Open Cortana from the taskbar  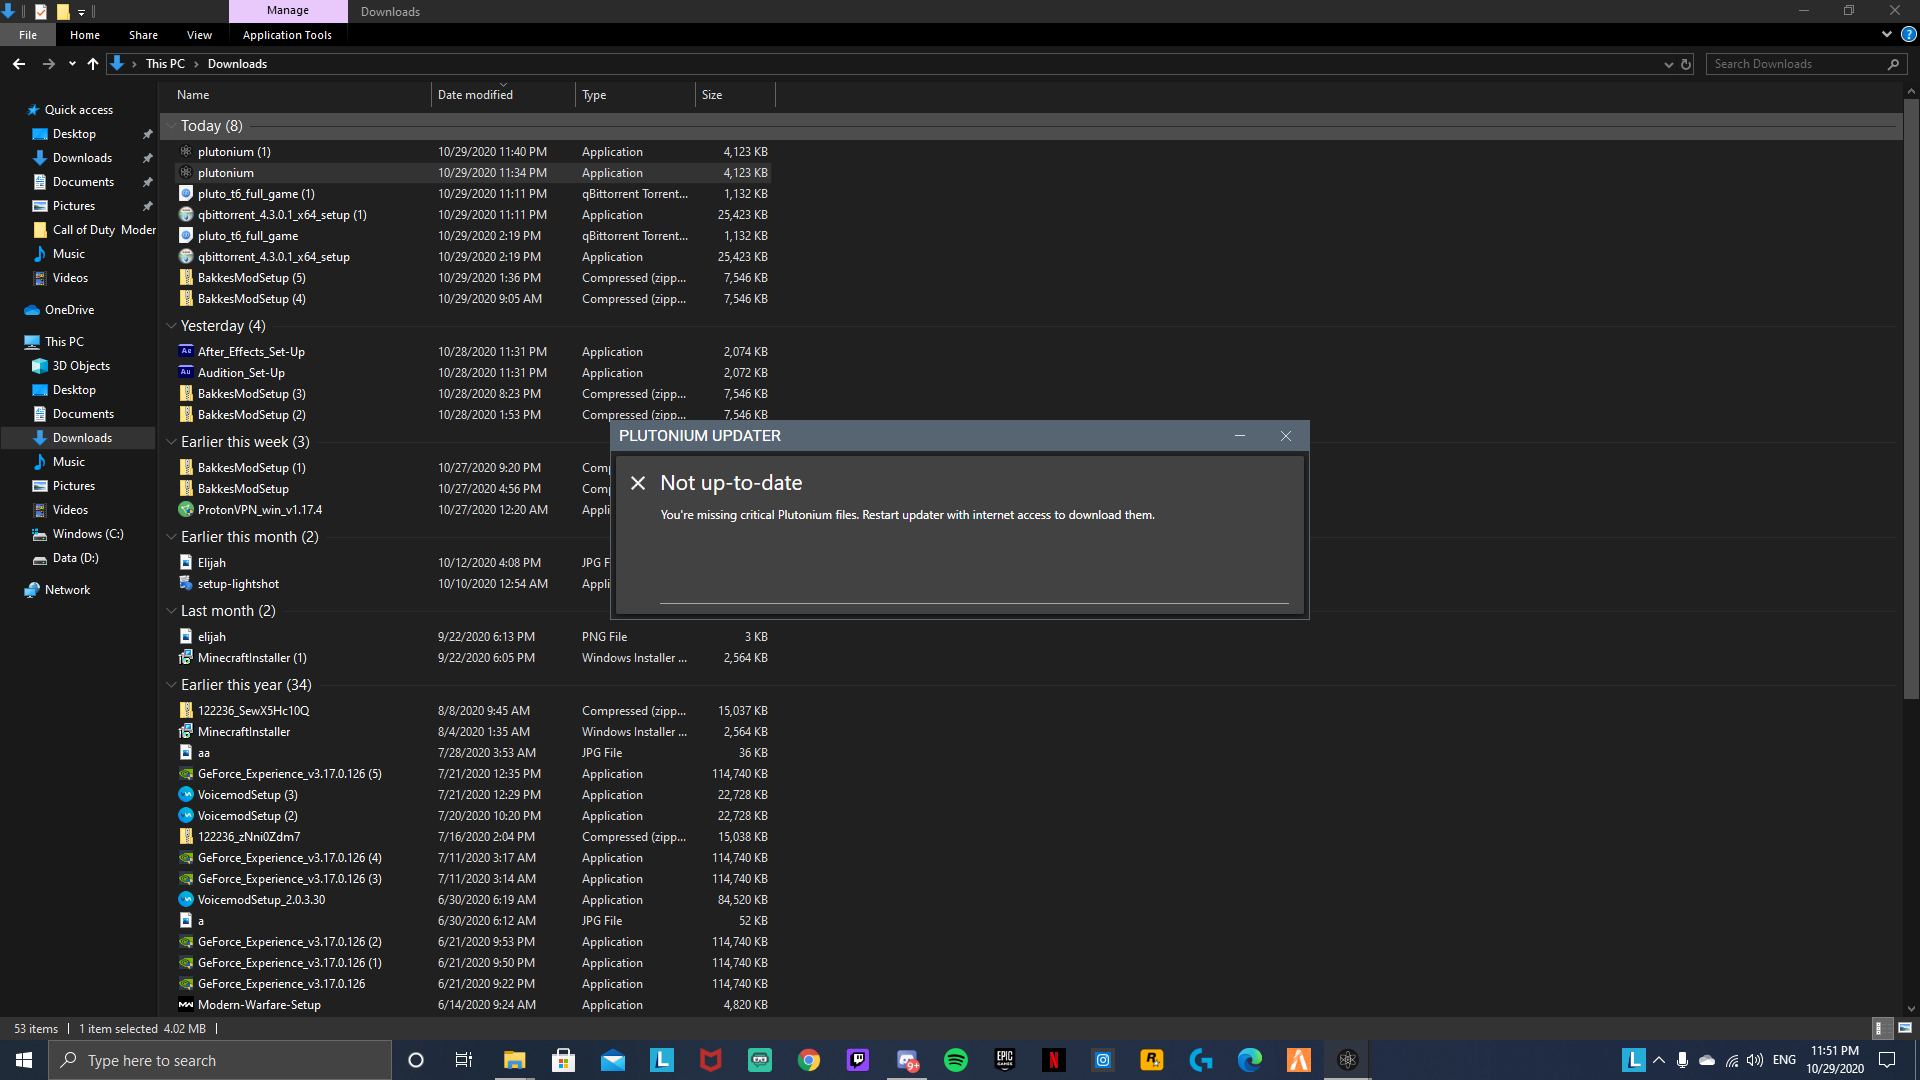coord(416,1060)
